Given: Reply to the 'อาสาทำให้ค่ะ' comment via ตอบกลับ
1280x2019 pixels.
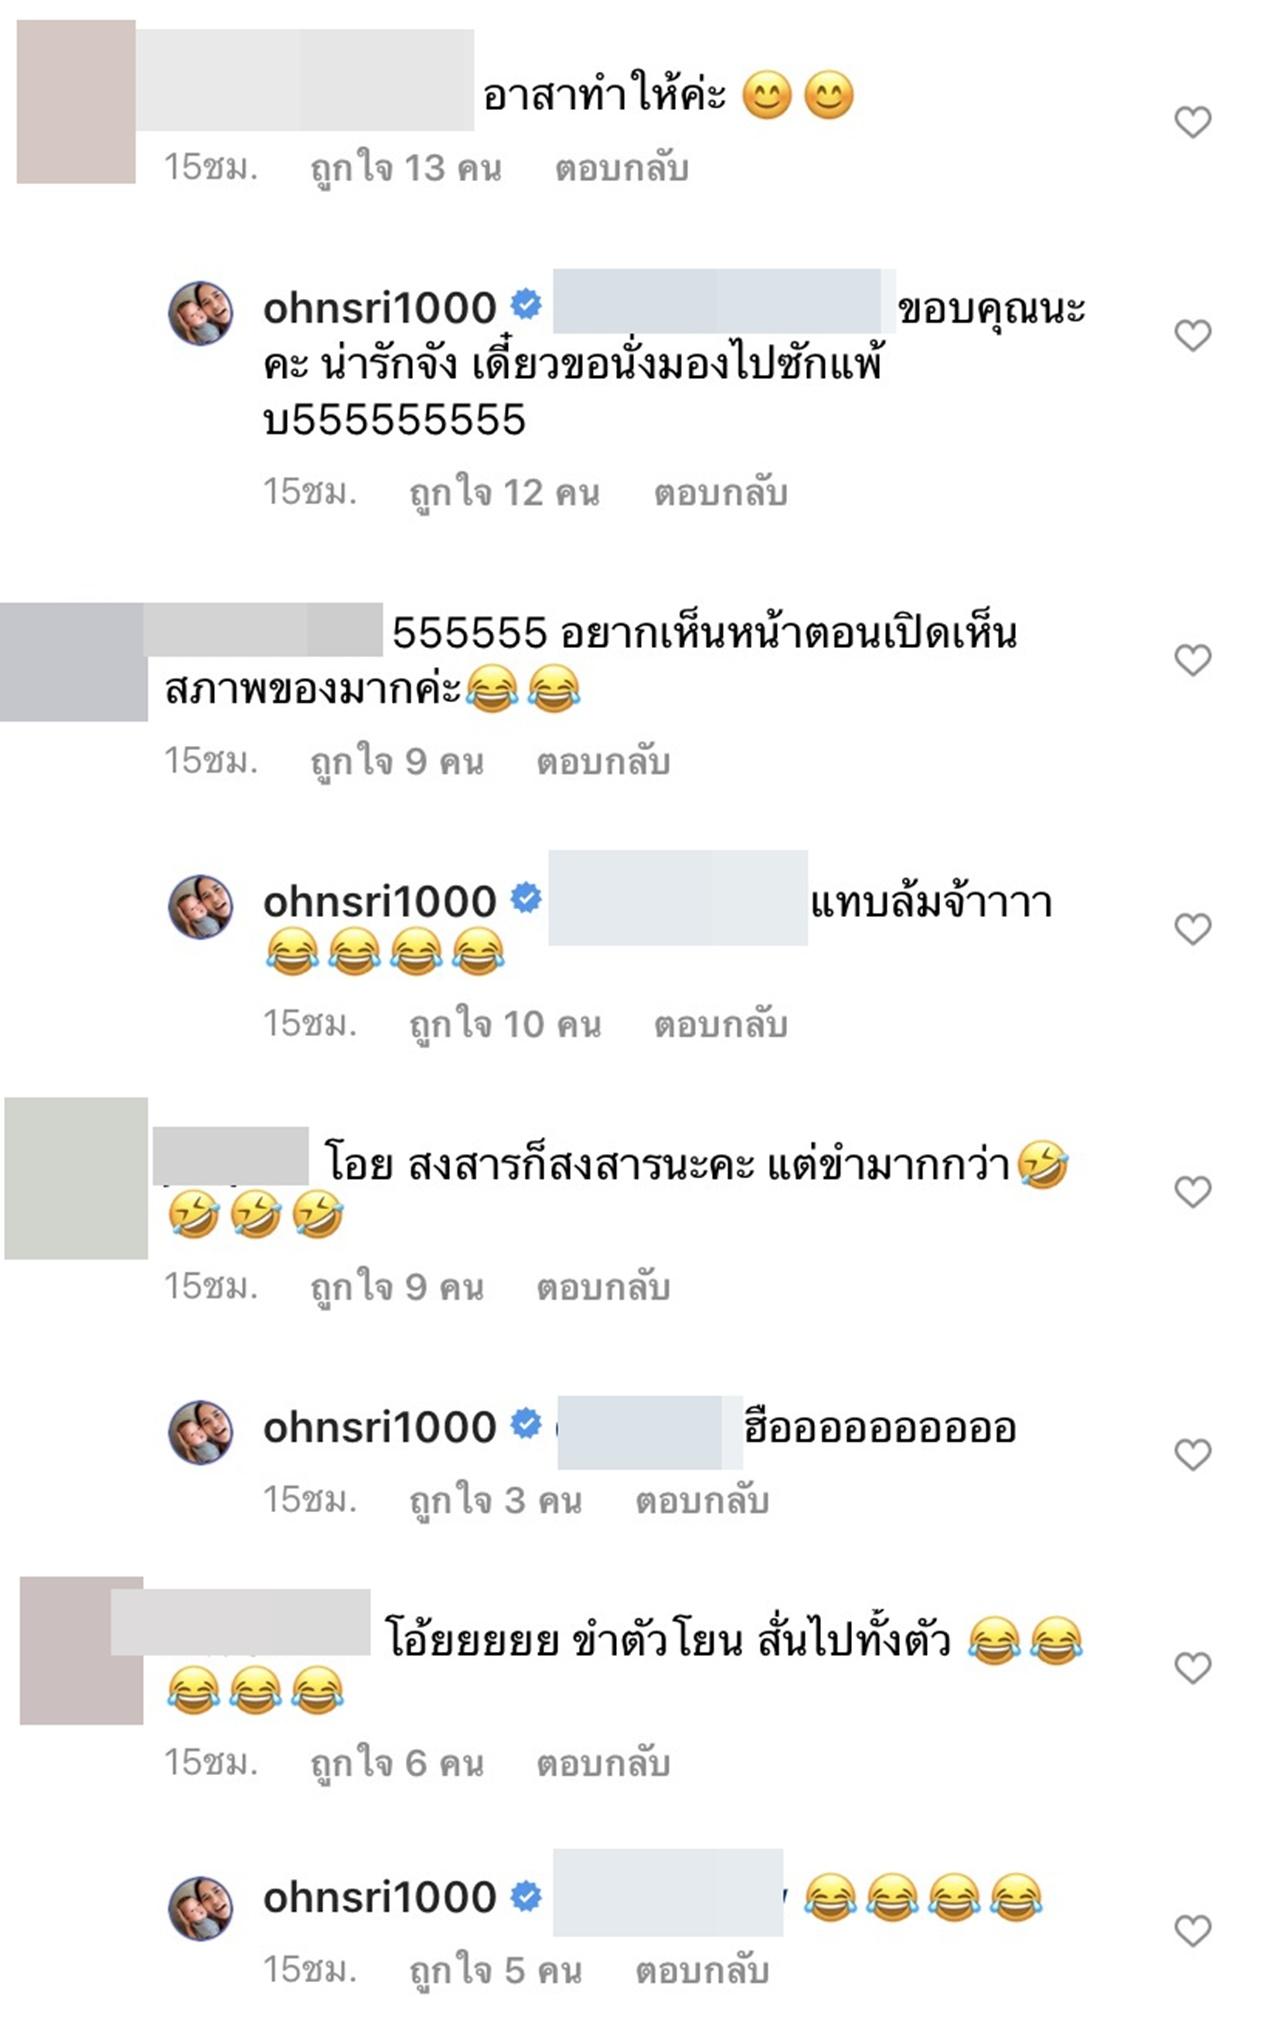Looking at the screenshot, I should point(622,168).
